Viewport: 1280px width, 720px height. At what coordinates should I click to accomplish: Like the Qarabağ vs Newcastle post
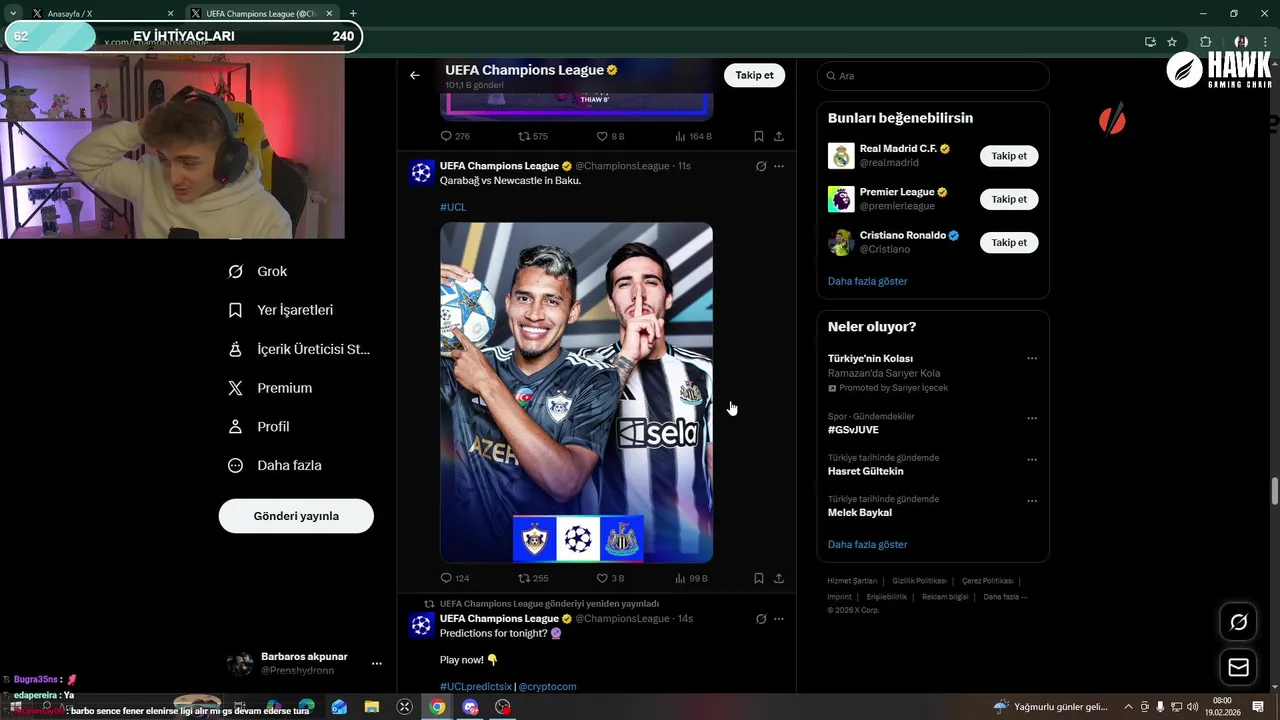pyautogui.click(x=610, y=578)
